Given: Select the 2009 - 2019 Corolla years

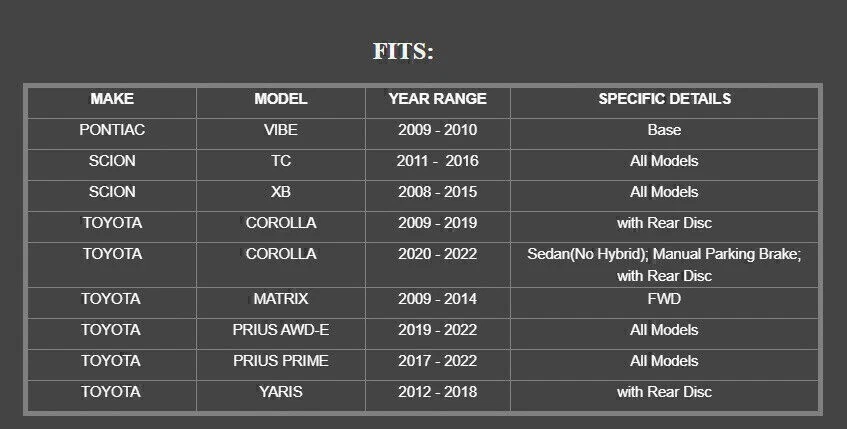Looking at the screenshot, I should (438, 223).
